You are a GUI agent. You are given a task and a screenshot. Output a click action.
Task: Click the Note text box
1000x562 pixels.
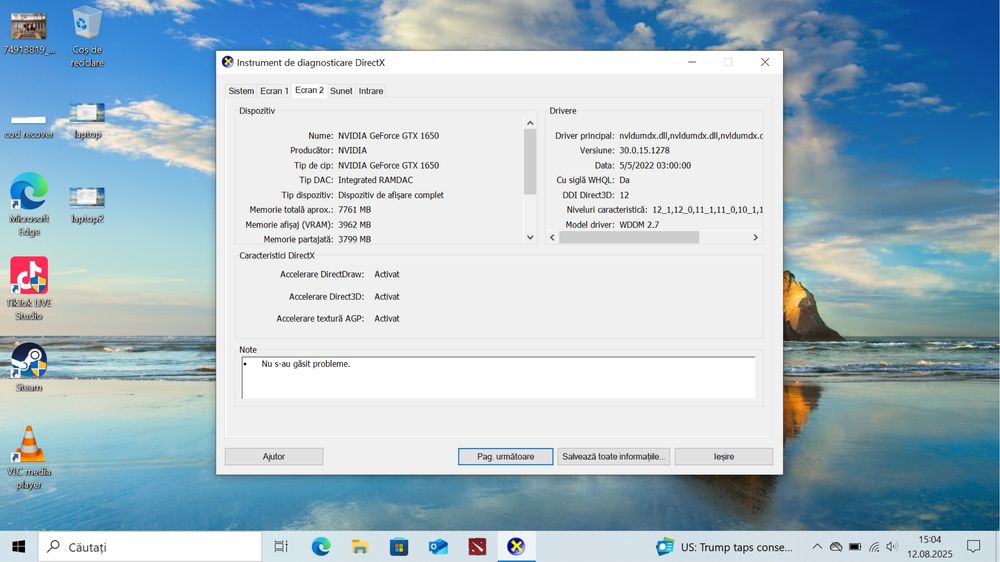tap(498, 378)
